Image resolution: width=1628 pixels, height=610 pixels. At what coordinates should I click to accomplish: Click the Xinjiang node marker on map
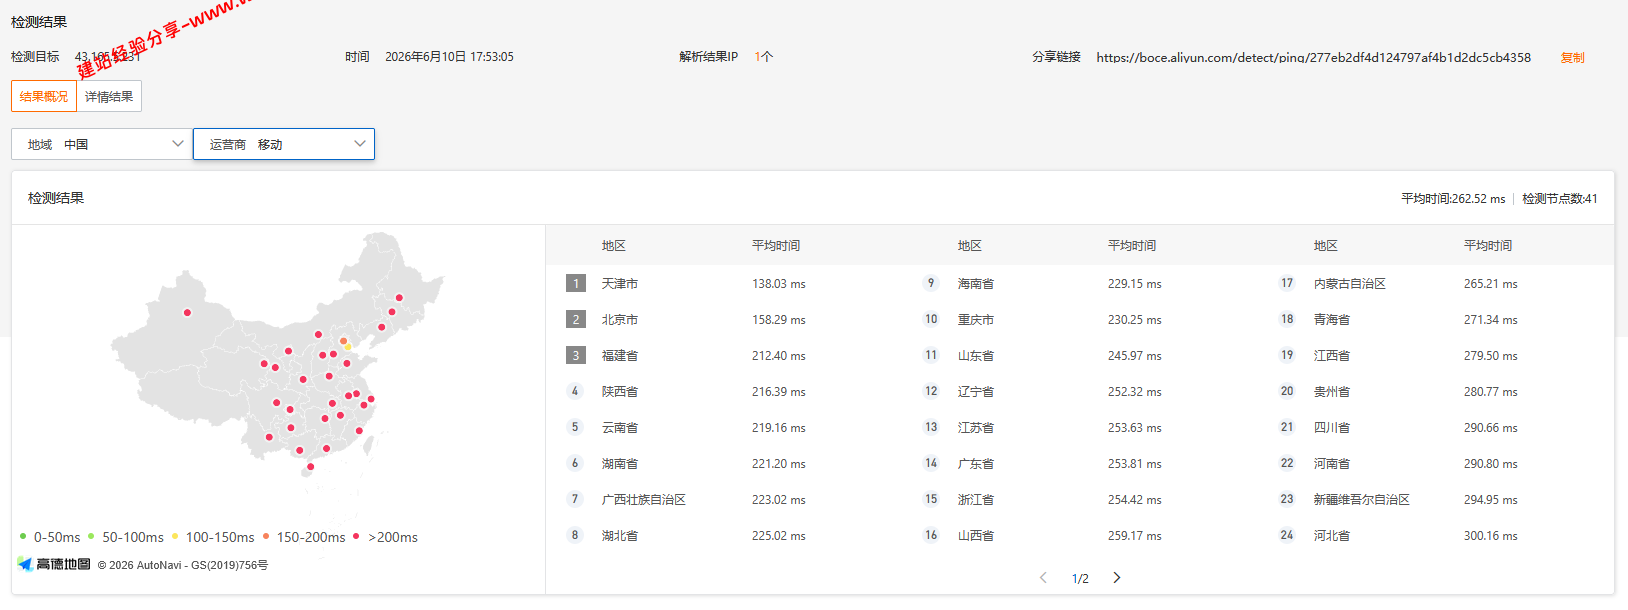(x=187, y=312)
